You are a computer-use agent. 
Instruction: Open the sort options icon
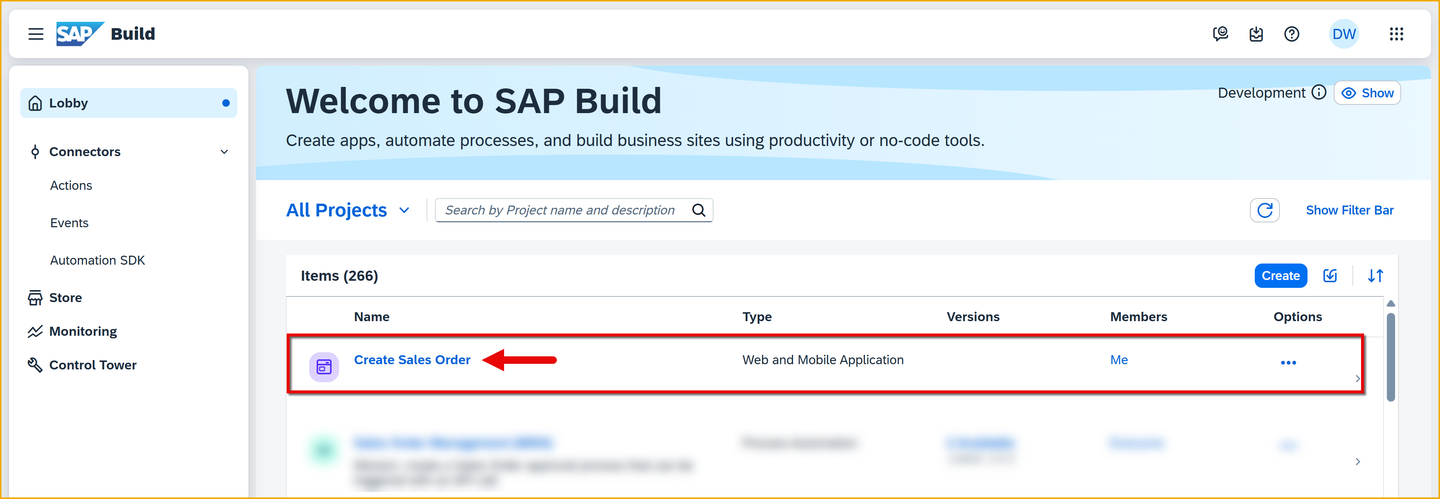click(x=1376, y=276)
